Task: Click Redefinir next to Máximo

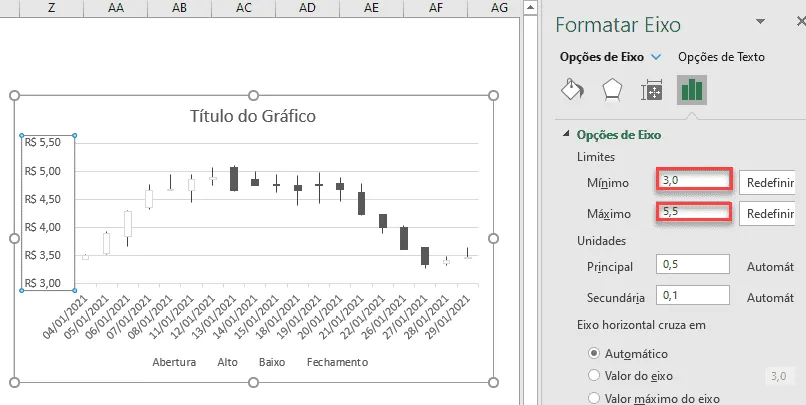Action: coord(767,214)
